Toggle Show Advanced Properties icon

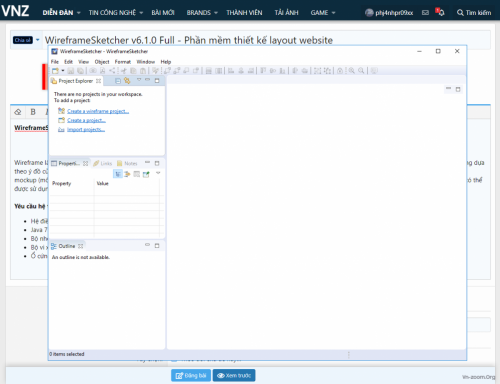click(127, 174)
